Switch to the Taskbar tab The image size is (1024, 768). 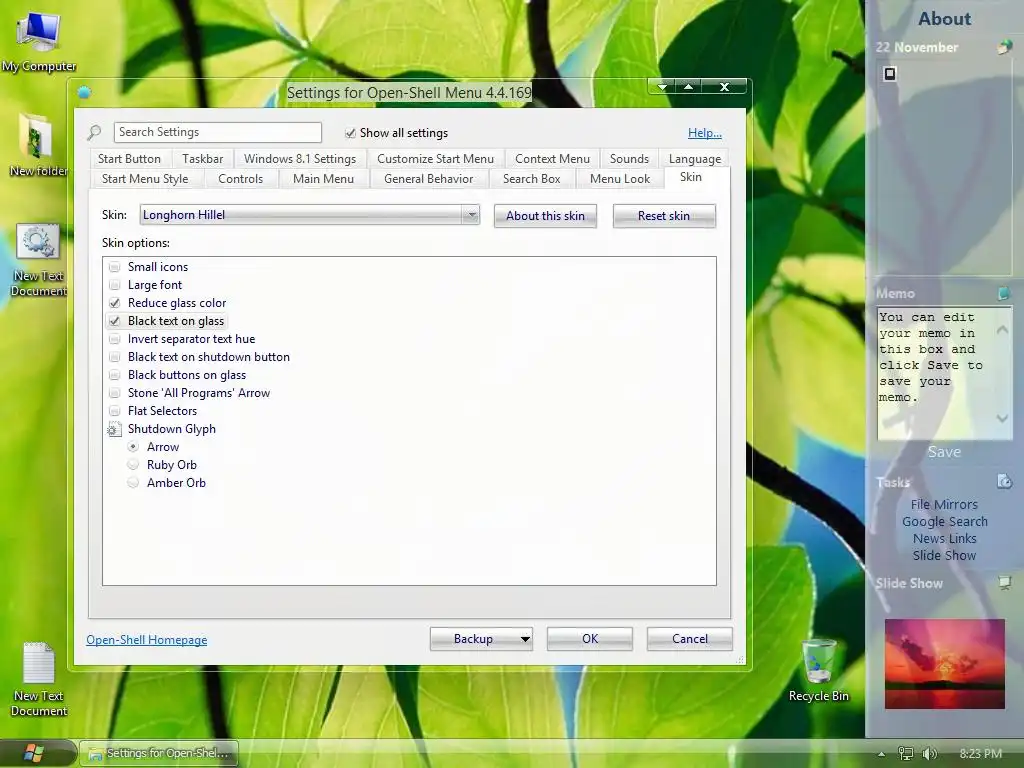[x=202, y=159]
